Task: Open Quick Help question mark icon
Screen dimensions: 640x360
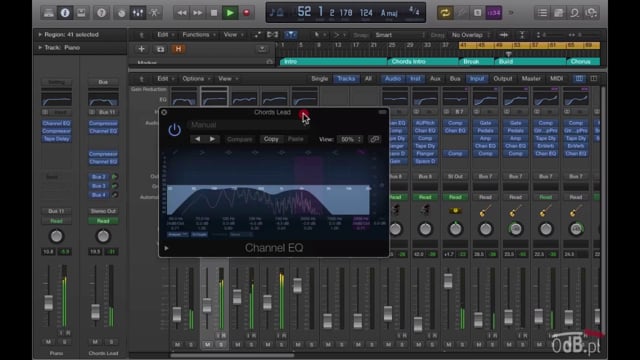Action: [102, 13]
